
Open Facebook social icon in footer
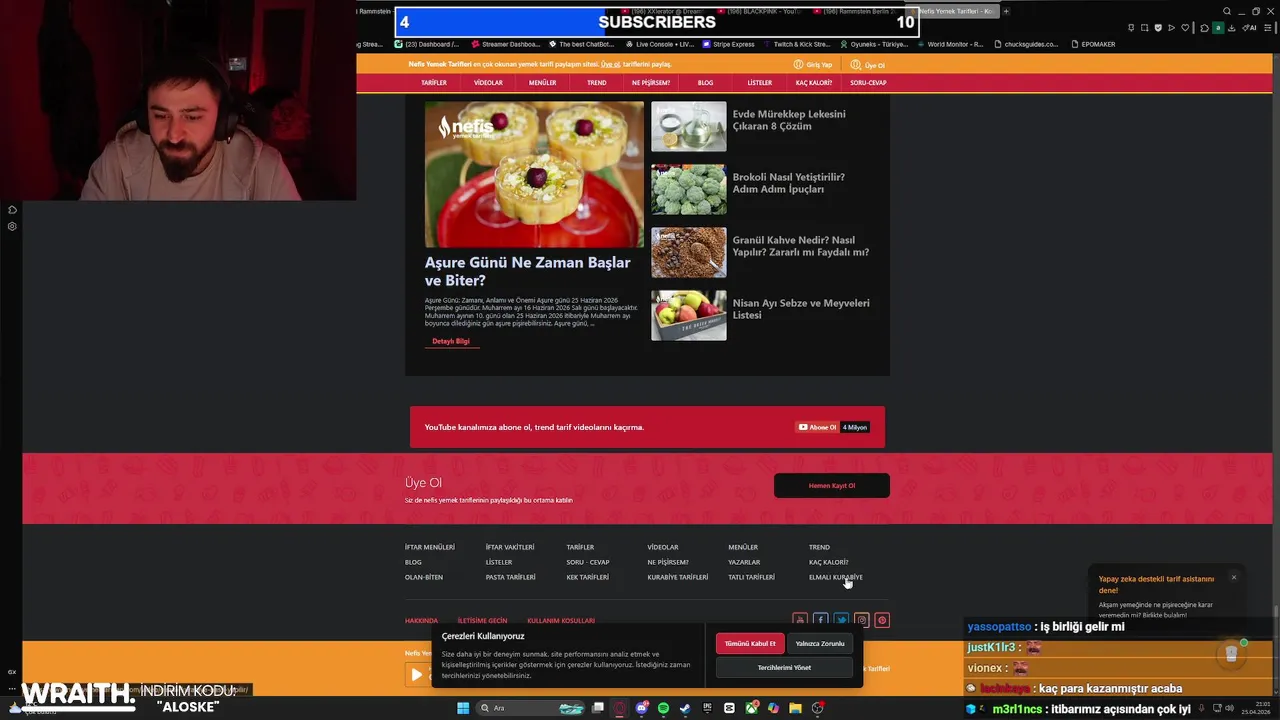coord(820,620)
